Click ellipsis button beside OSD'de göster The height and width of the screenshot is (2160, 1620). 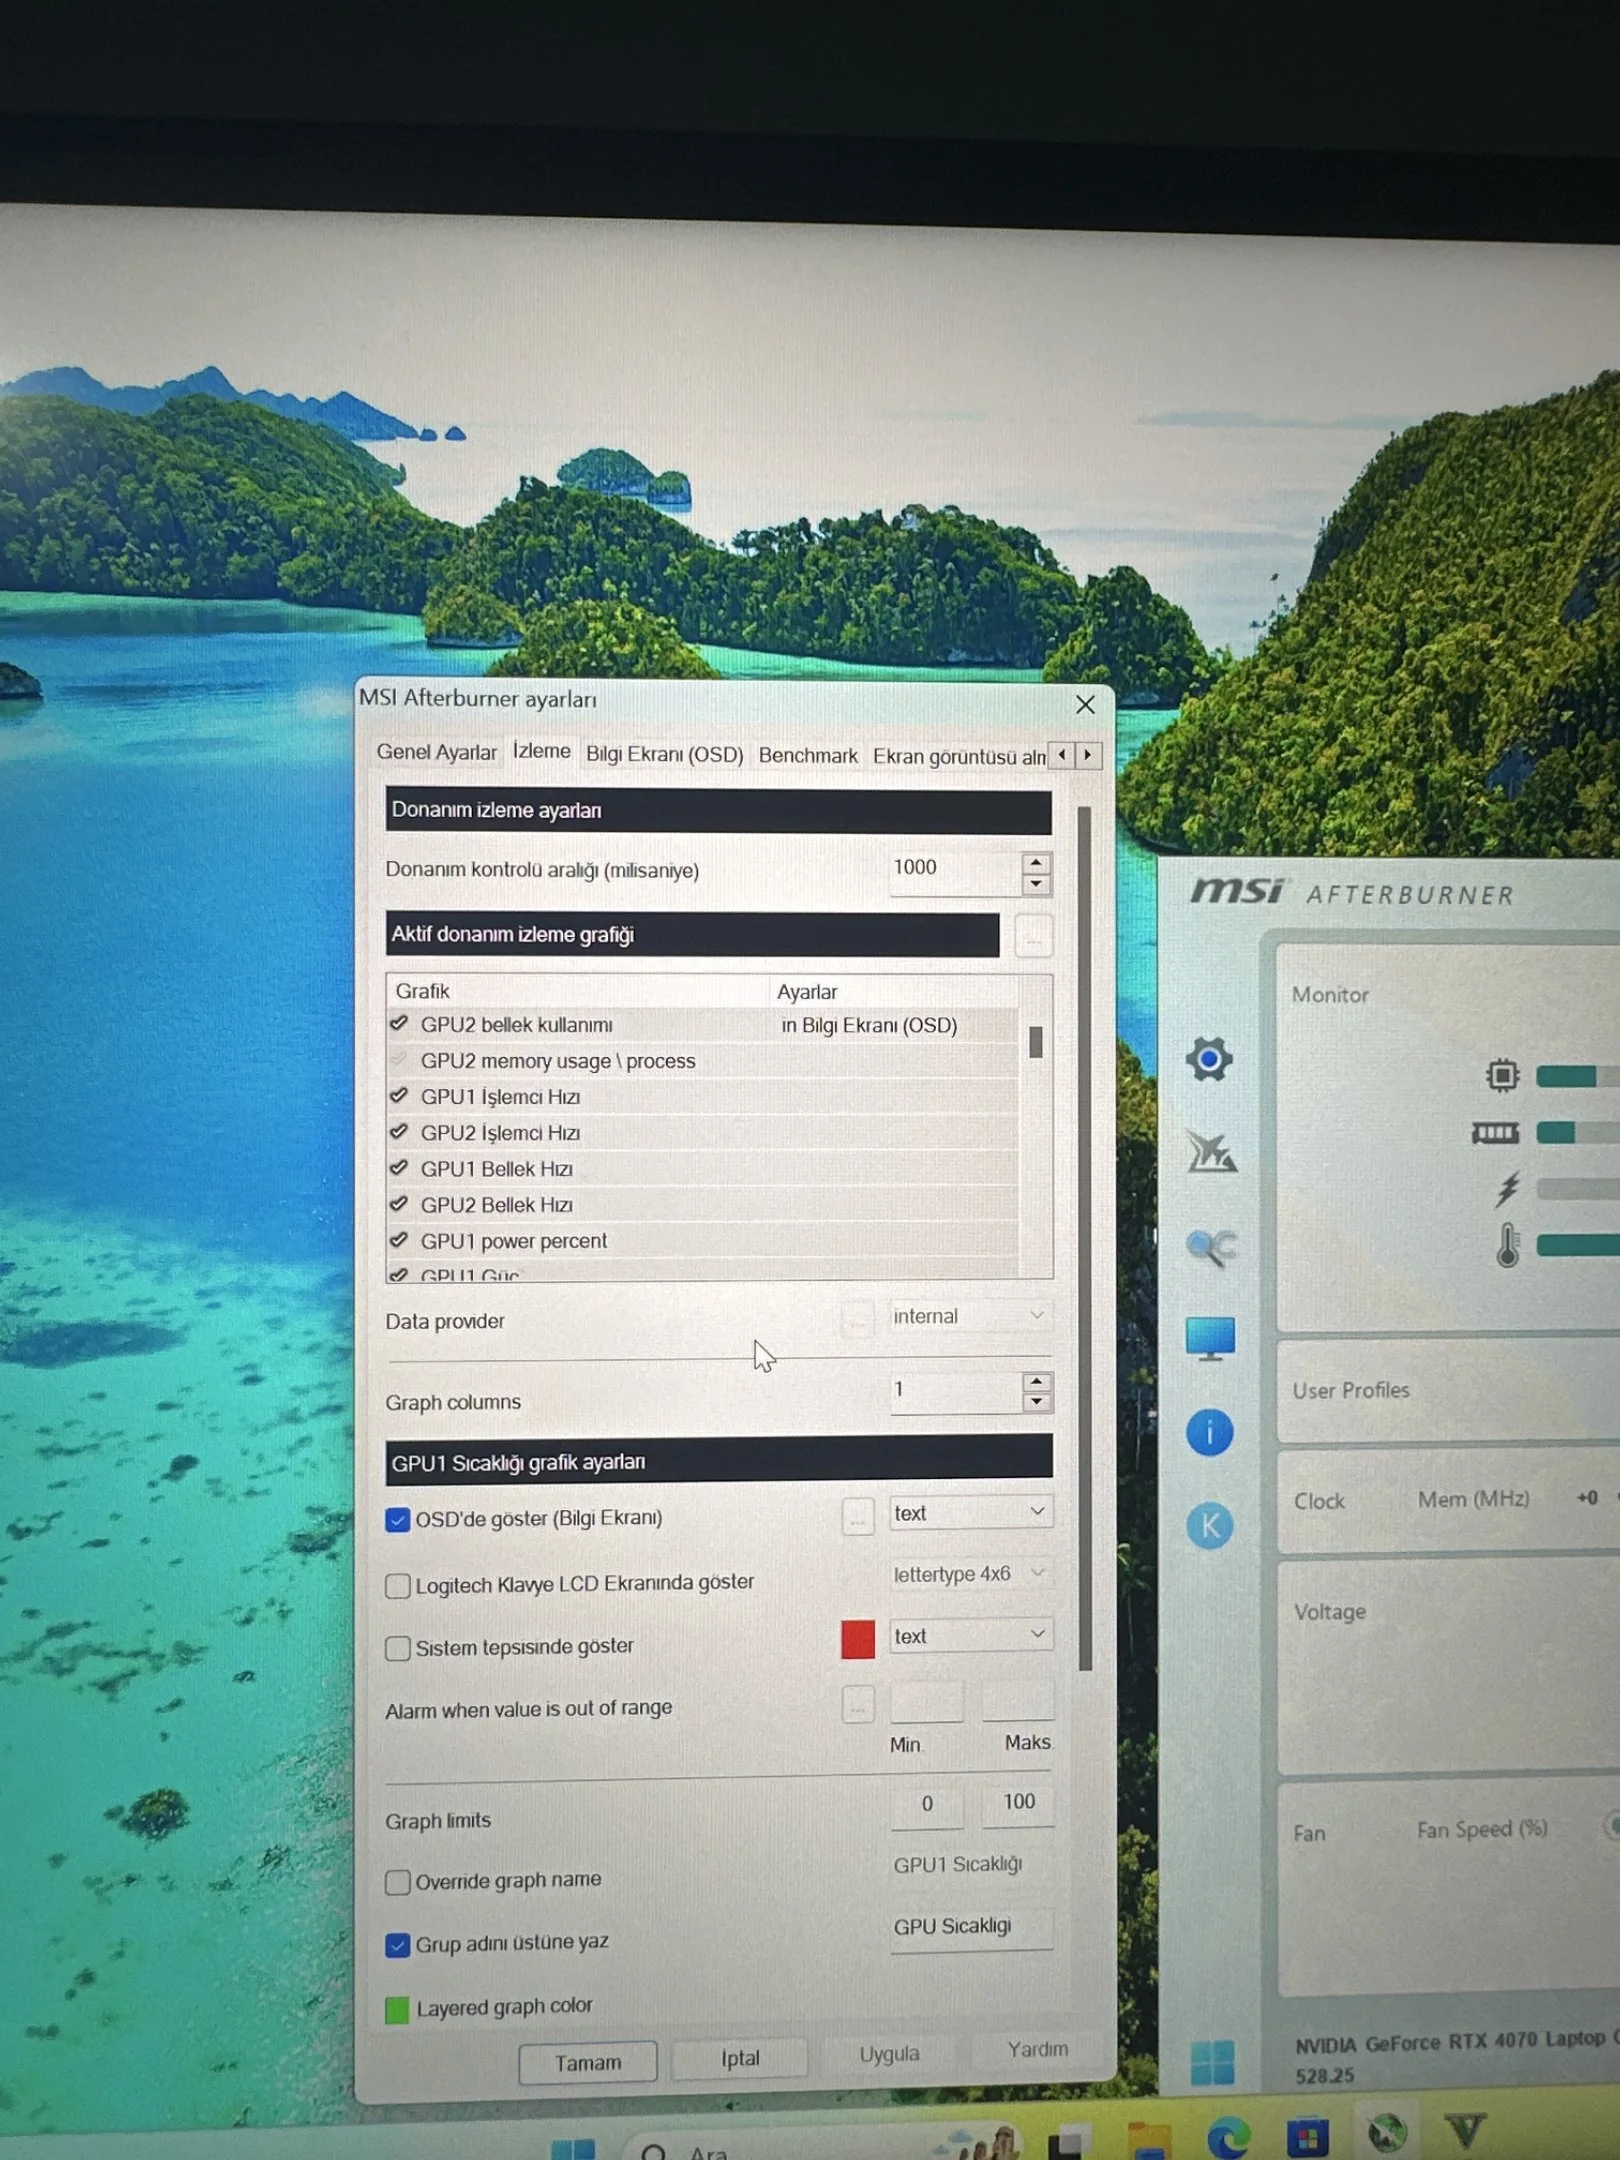tap(857, 1516)
